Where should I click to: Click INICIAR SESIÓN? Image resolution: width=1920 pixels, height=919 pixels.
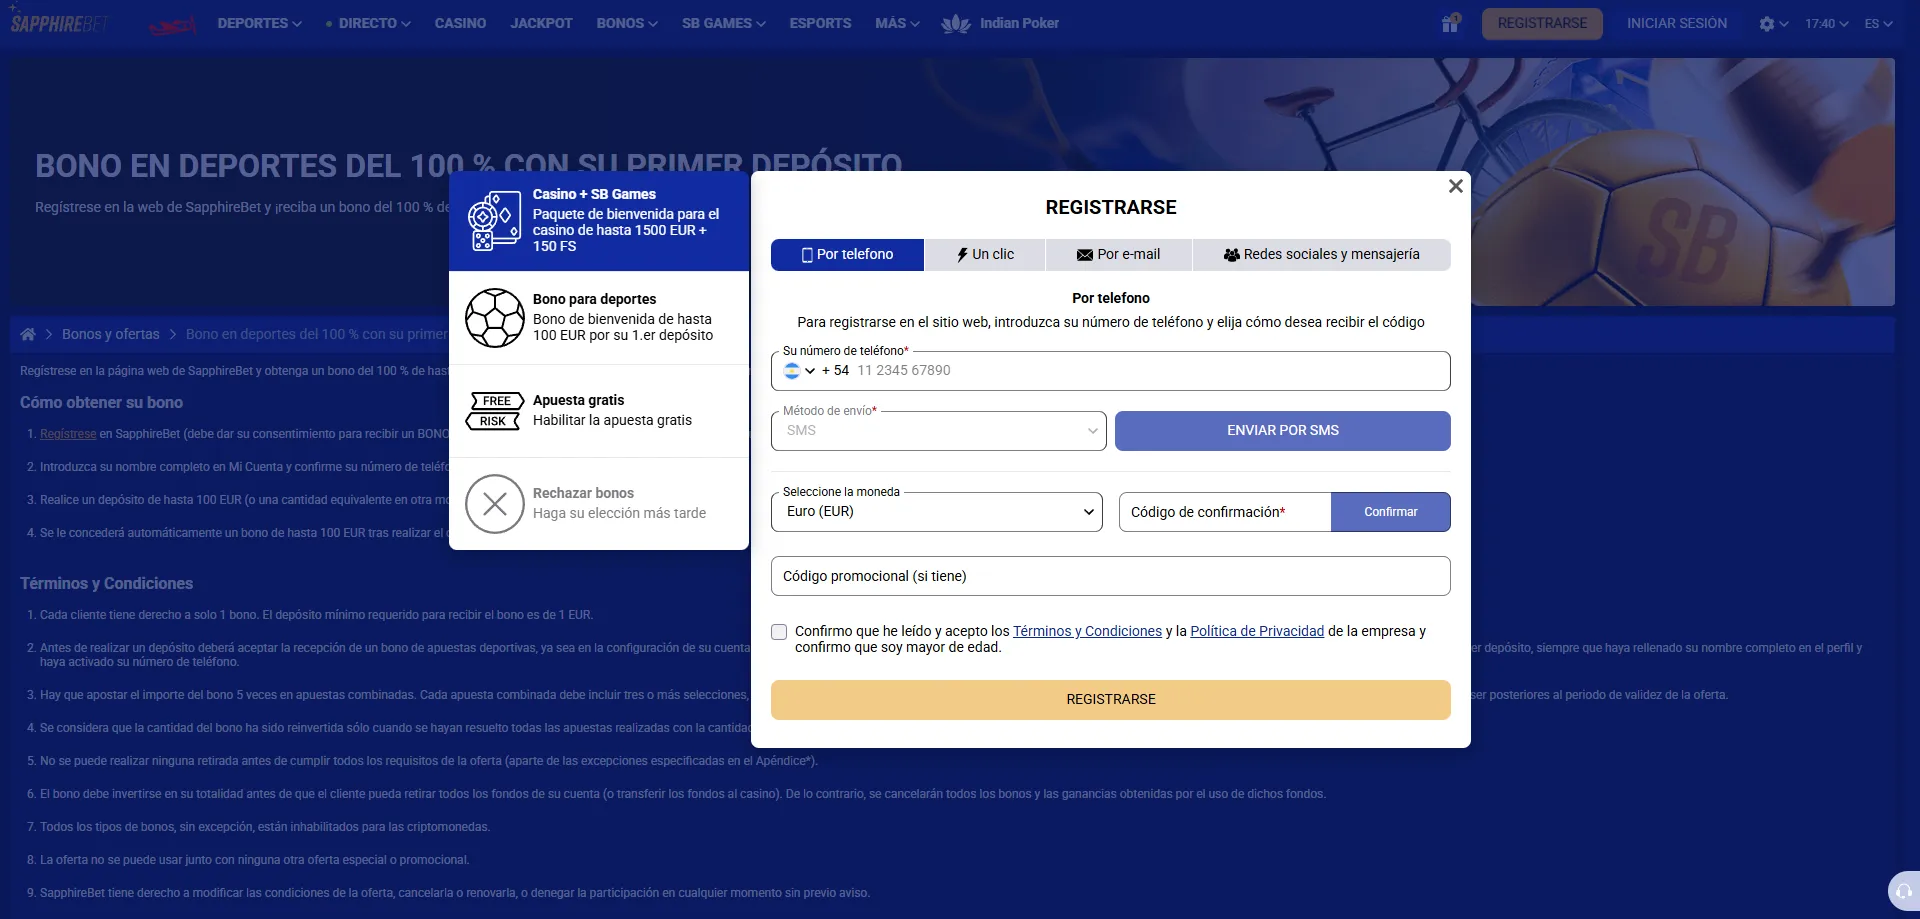click(x=1676, y=23)
